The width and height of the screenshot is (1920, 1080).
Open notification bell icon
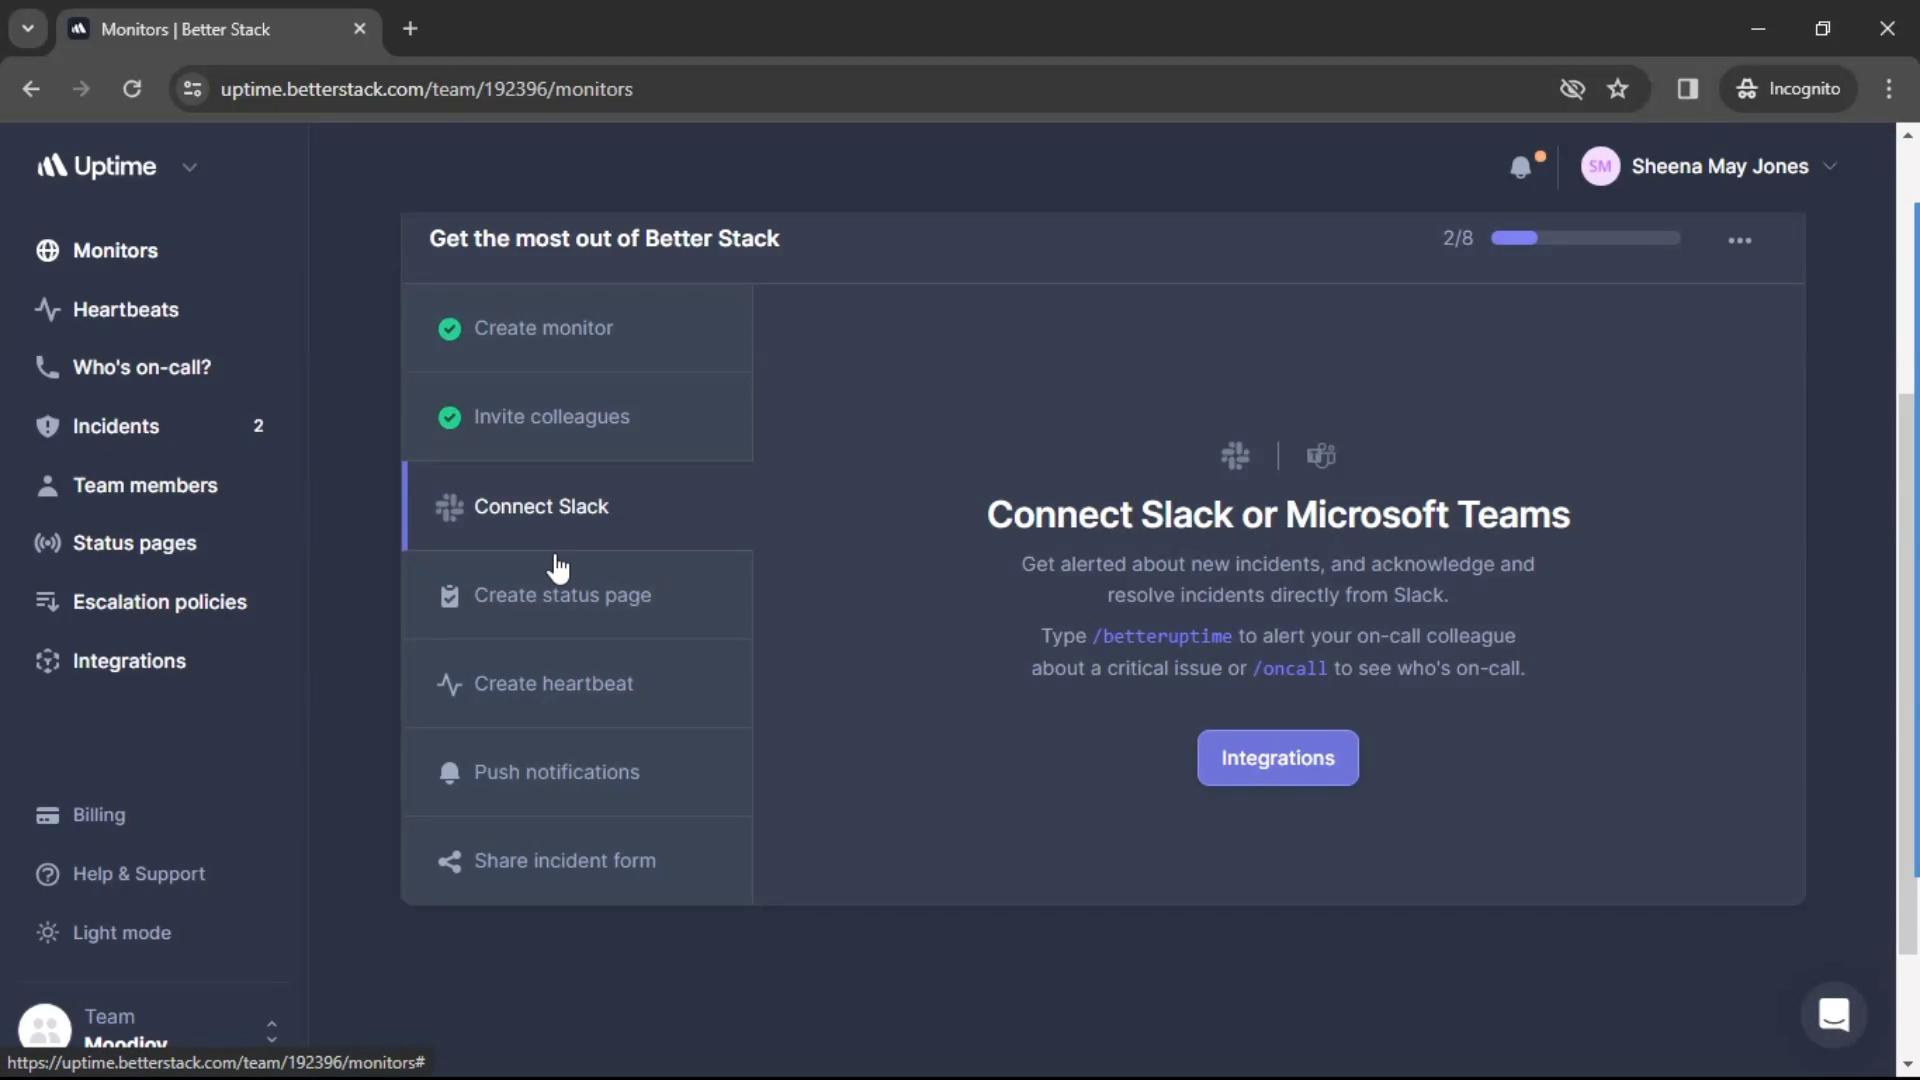(x=1523, y=166)
